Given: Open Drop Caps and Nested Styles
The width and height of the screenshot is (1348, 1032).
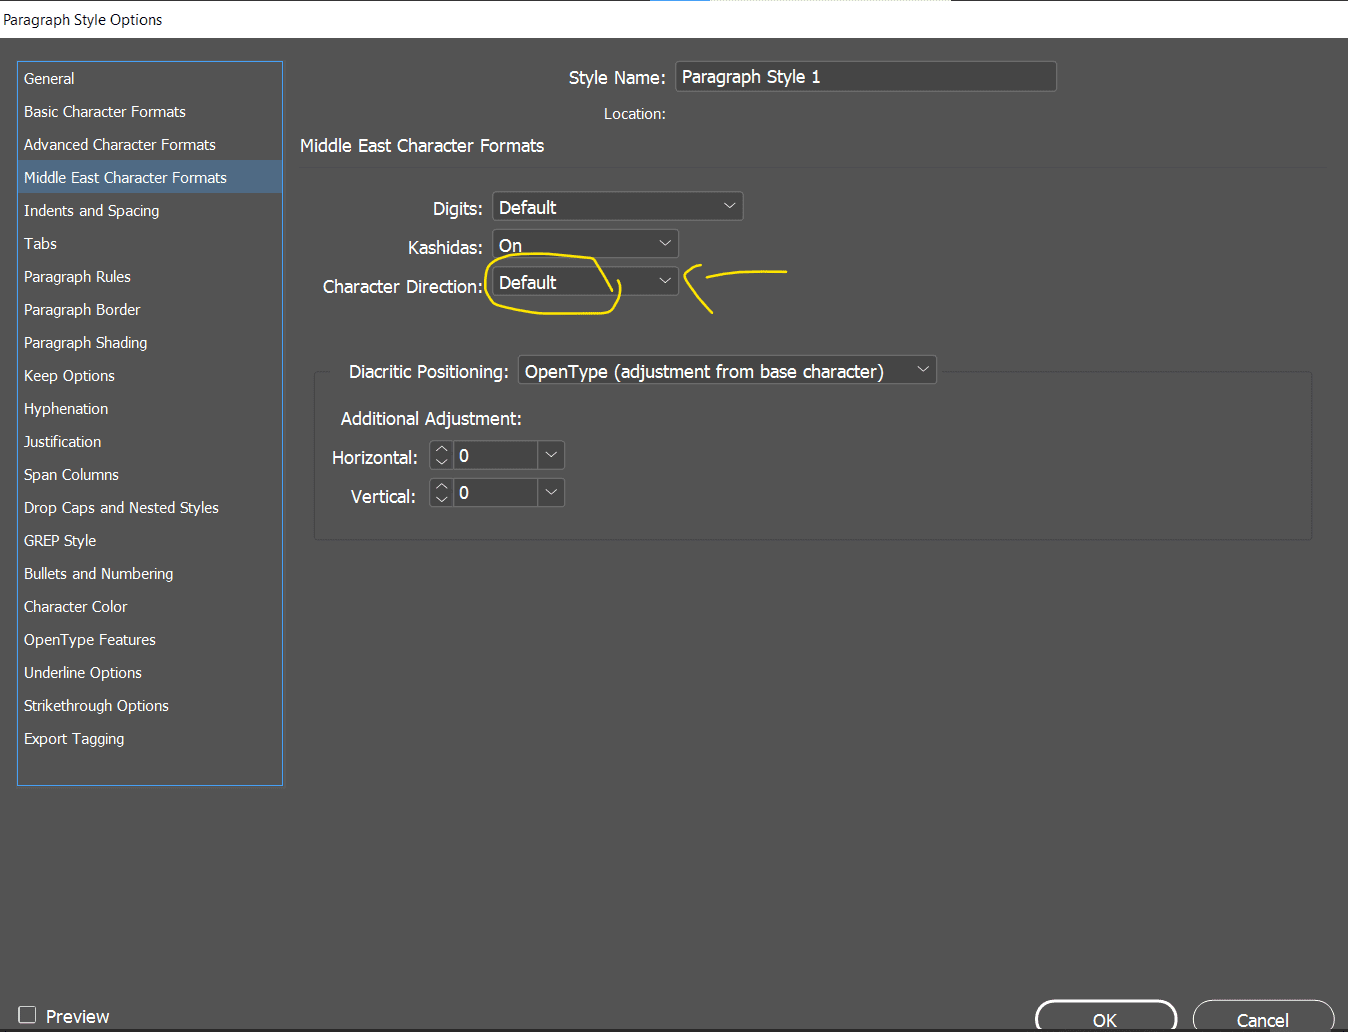Looking at the screenshot, I should click(x=150, y=507).
